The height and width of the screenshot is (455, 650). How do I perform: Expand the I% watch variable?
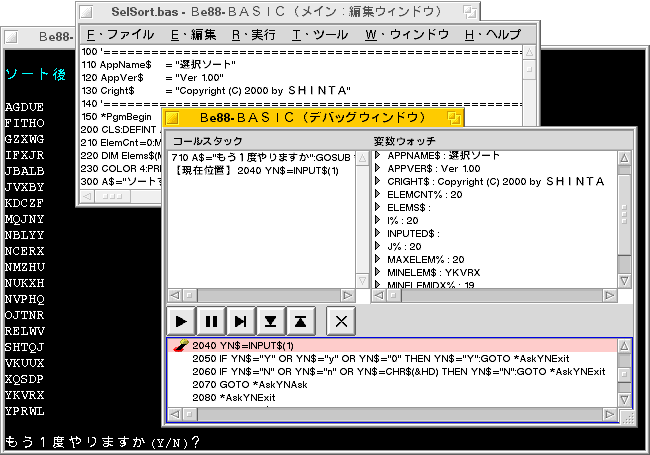pos(377,220)
